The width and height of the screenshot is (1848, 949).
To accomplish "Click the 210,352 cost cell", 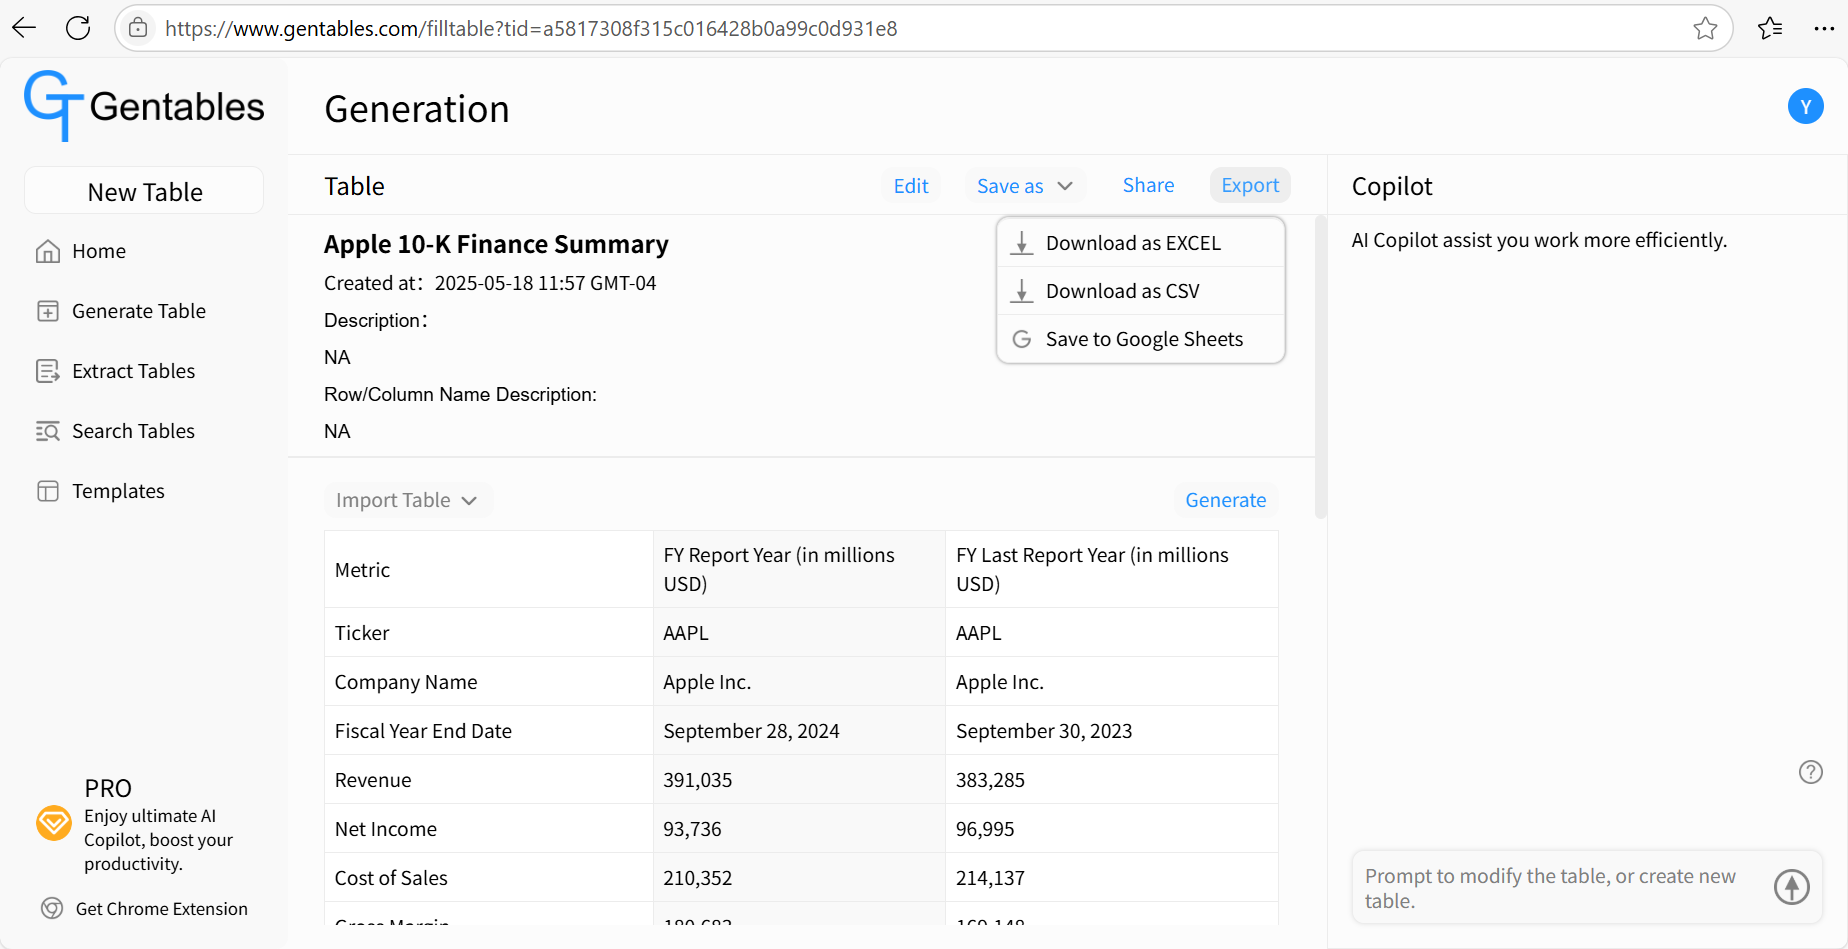I will (798, 878).
